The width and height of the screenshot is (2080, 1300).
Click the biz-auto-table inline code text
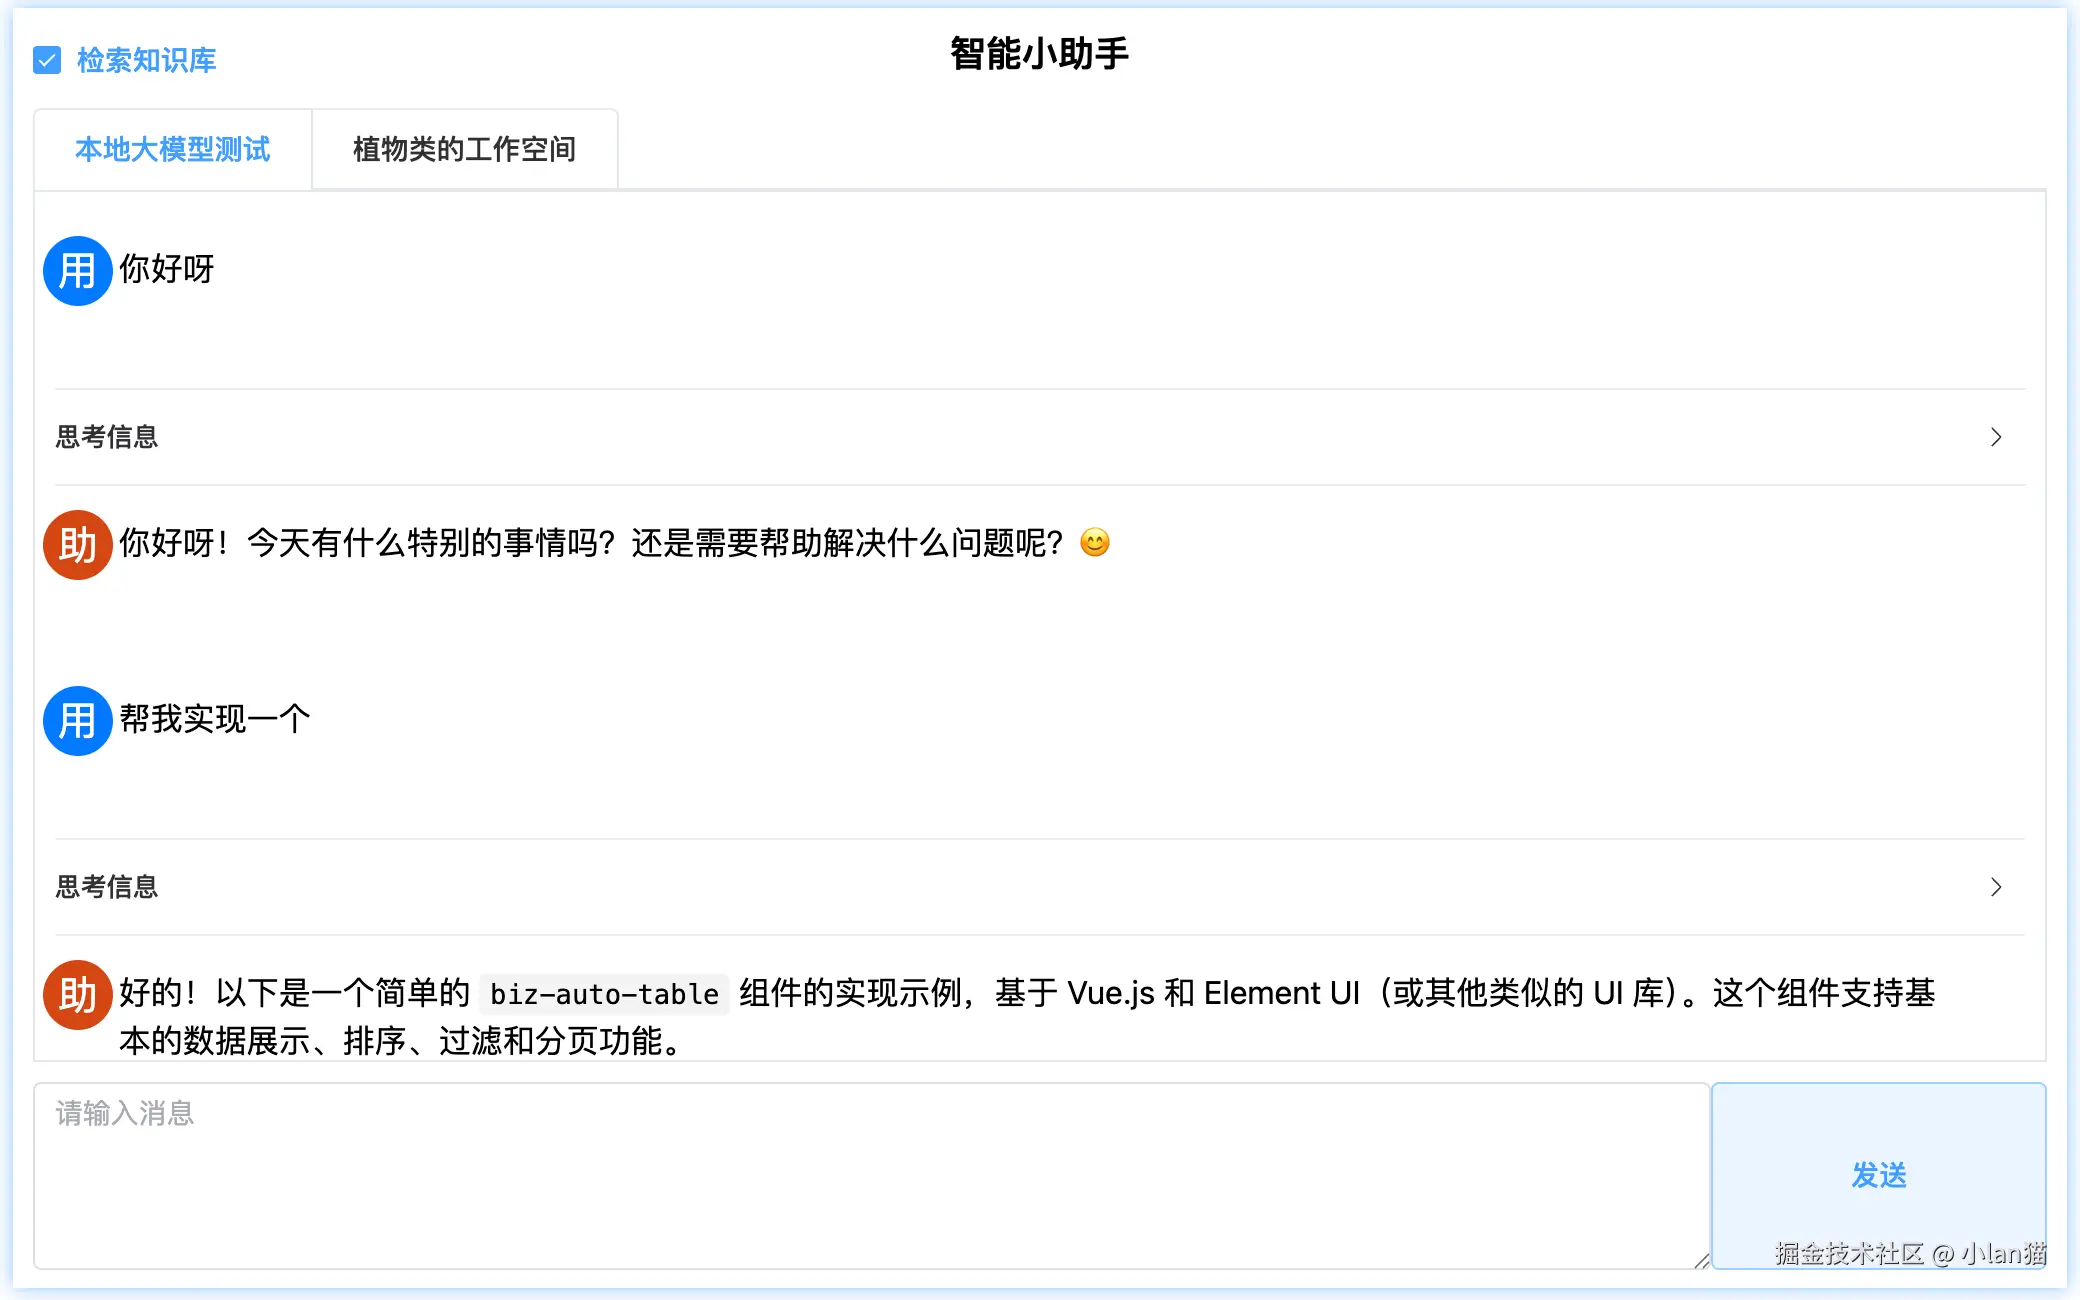click(x=604, y=994)
